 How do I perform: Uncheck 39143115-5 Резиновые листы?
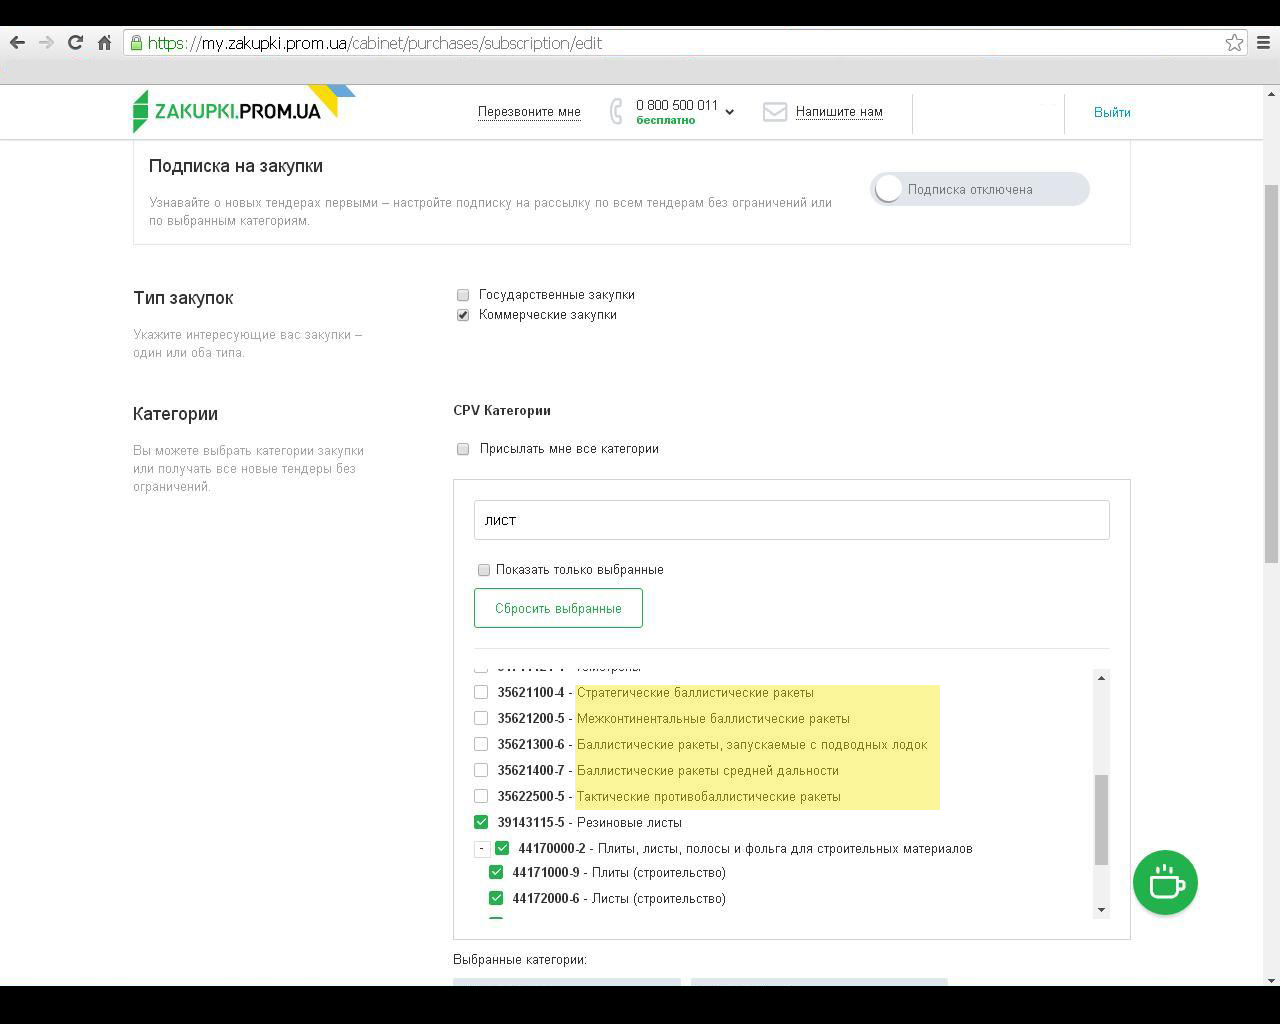click(x=481, y=822)
